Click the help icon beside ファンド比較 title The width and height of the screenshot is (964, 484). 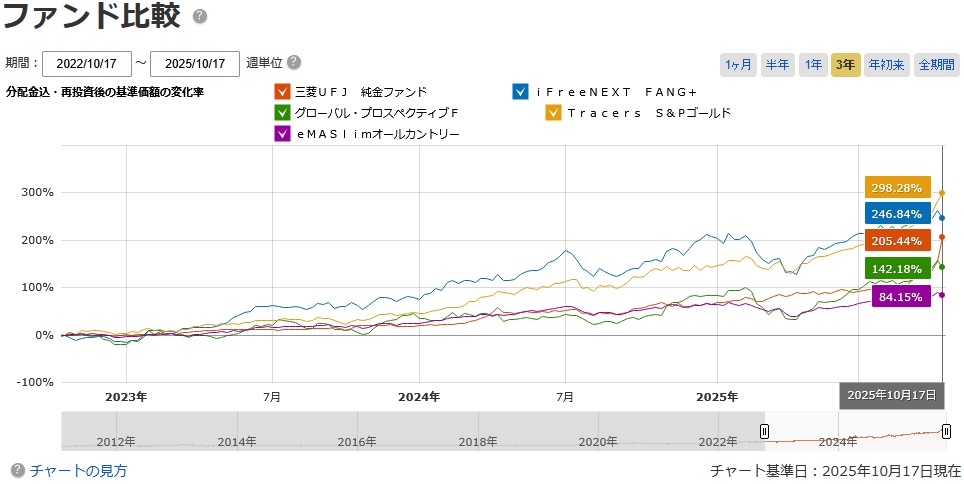200,17
